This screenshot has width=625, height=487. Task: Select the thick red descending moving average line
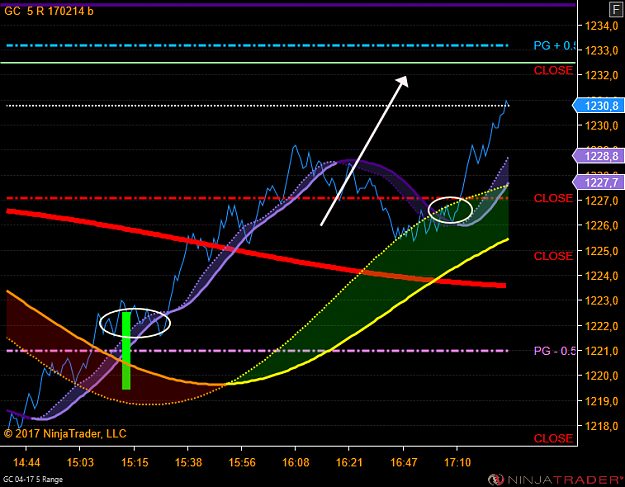coord(255,254)
